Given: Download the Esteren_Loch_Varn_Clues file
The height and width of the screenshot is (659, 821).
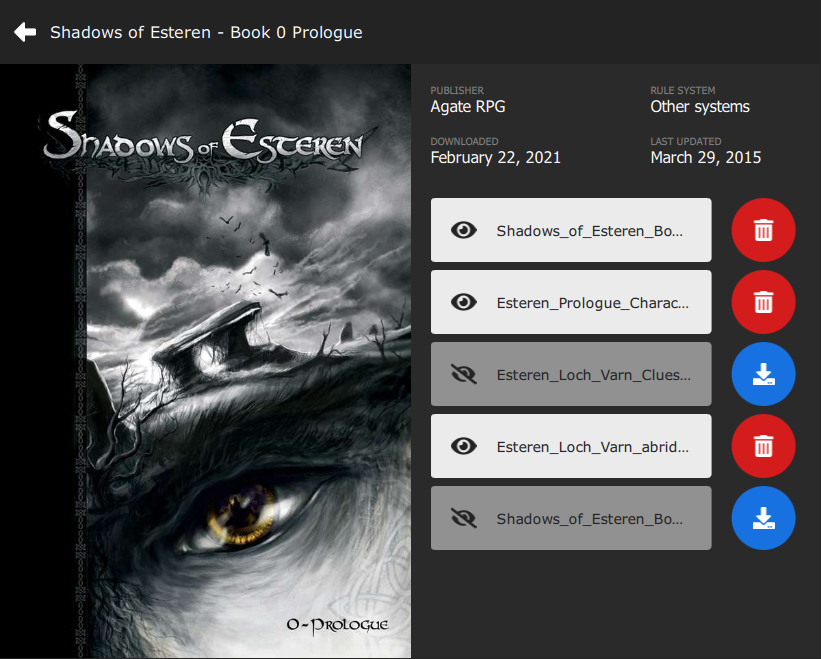Looking at the screenshot, I should tap(763, 374).
